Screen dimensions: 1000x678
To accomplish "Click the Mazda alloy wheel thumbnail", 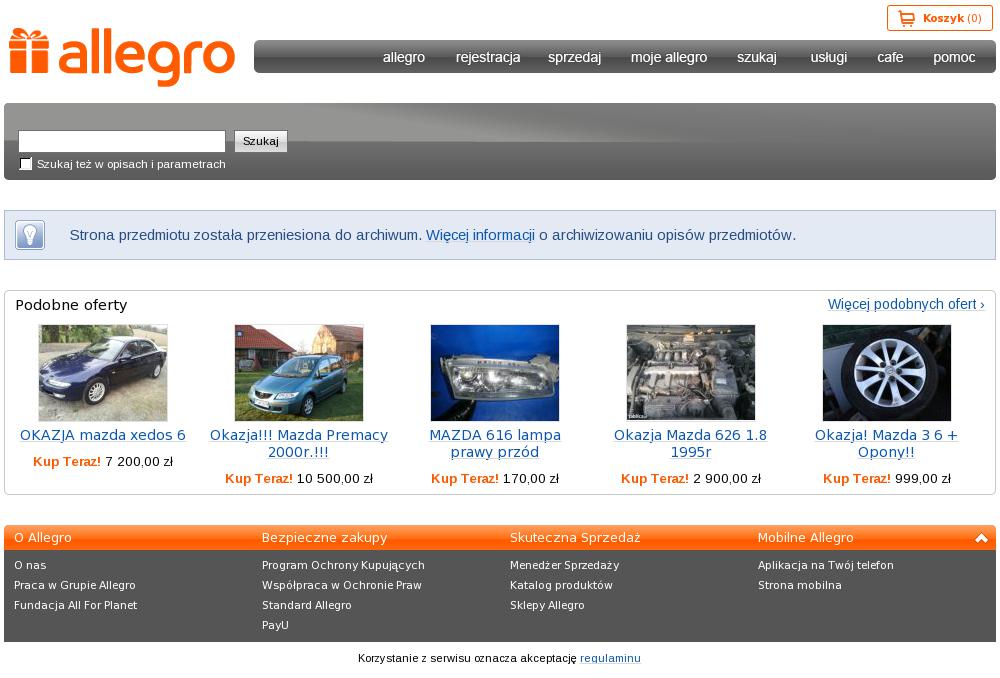I will click(886, 372).
